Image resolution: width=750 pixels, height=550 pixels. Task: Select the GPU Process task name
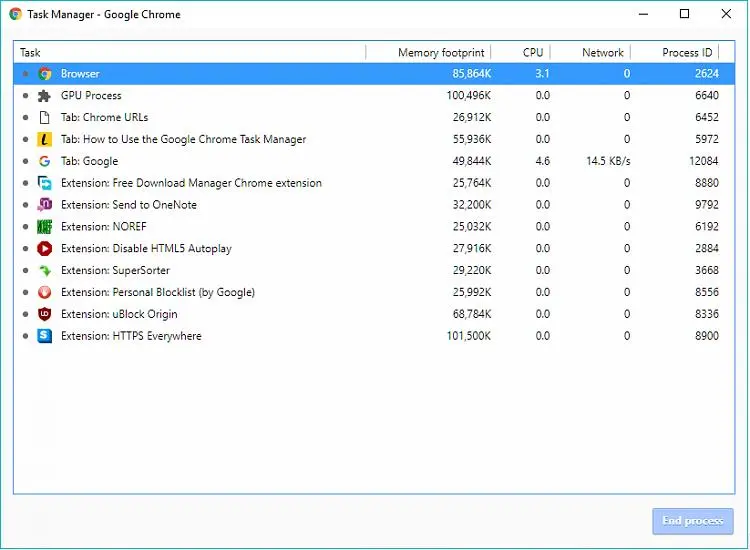(x=91, y=96)
